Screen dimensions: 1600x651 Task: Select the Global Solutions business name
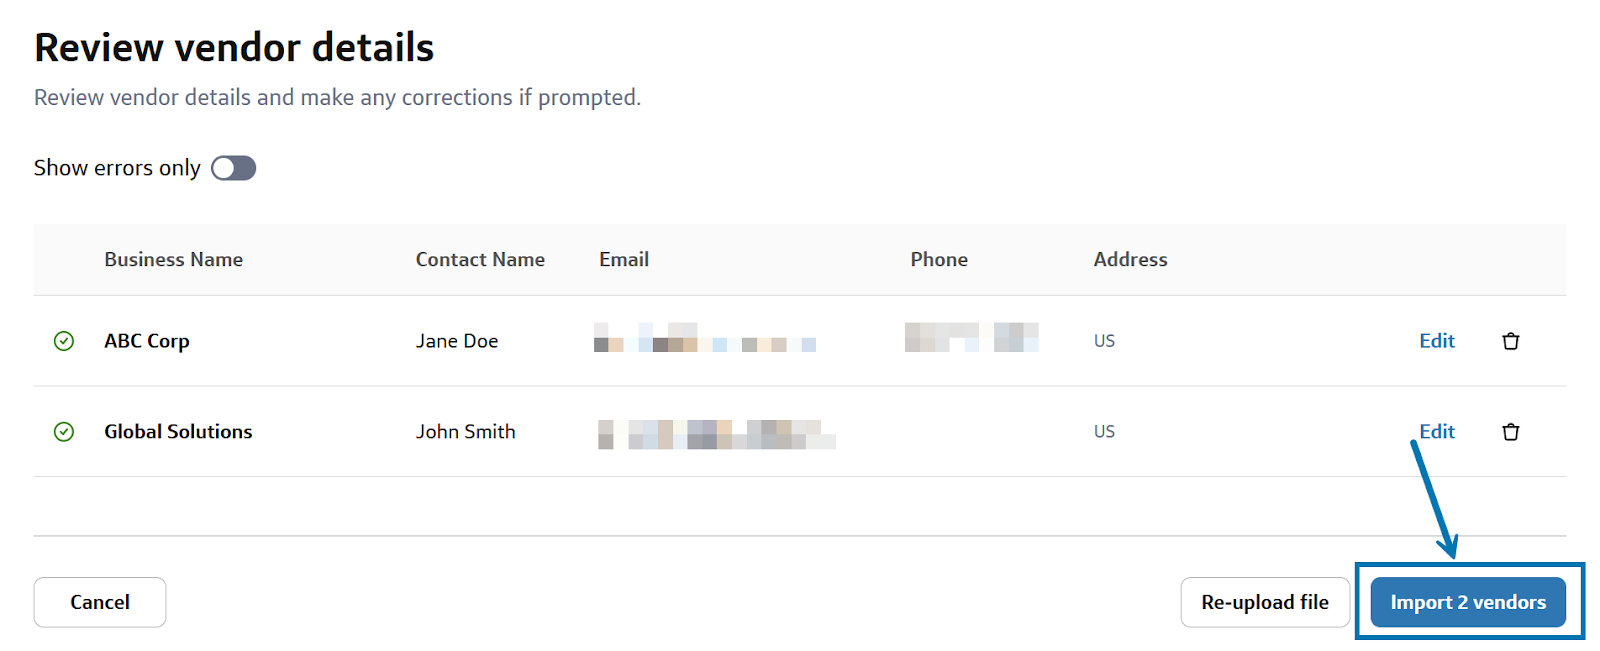pos(178,432)
